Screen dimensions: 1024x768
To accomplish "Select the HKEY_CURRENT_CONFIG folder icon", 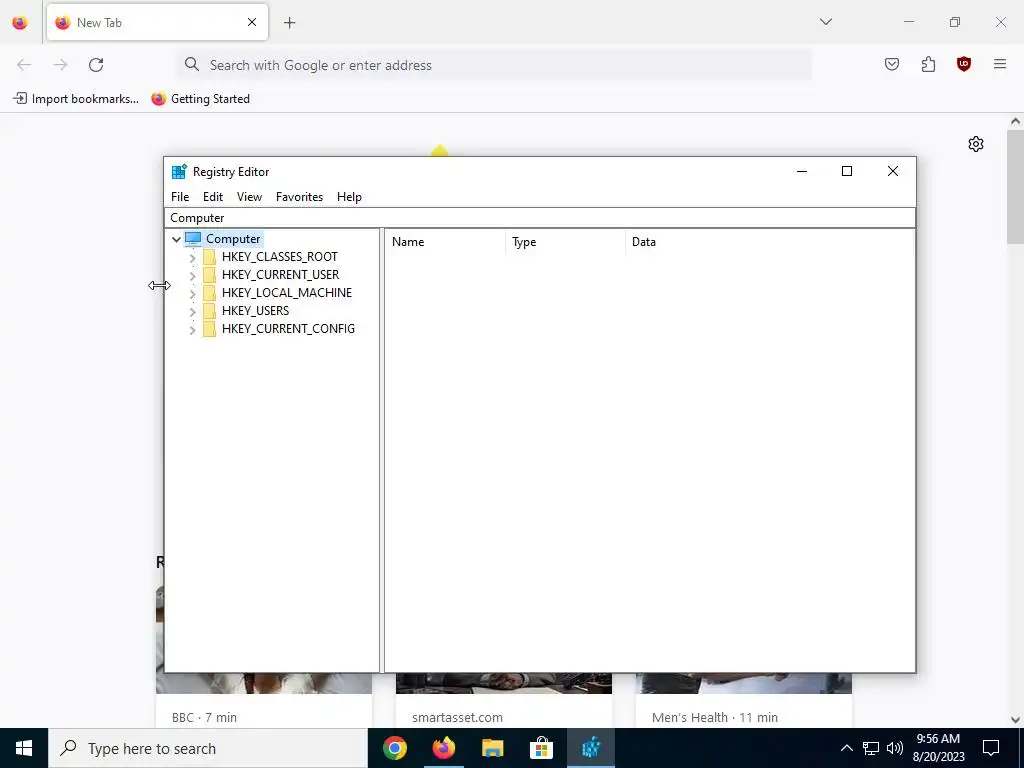I will pyautogui.click(x=209, y=329).
